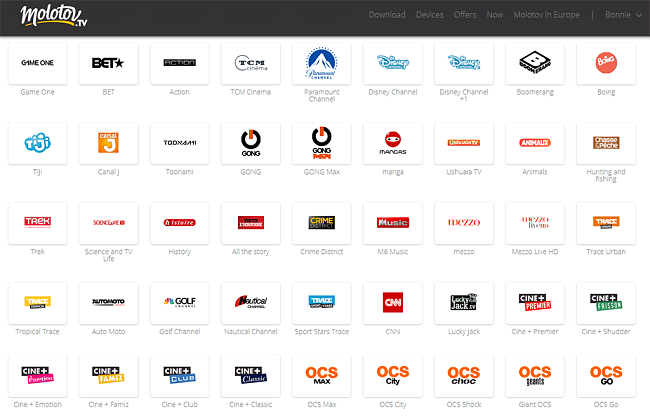The image size is (650, 418).
Task: Open the mezzo channel tile
Action: 464,223
